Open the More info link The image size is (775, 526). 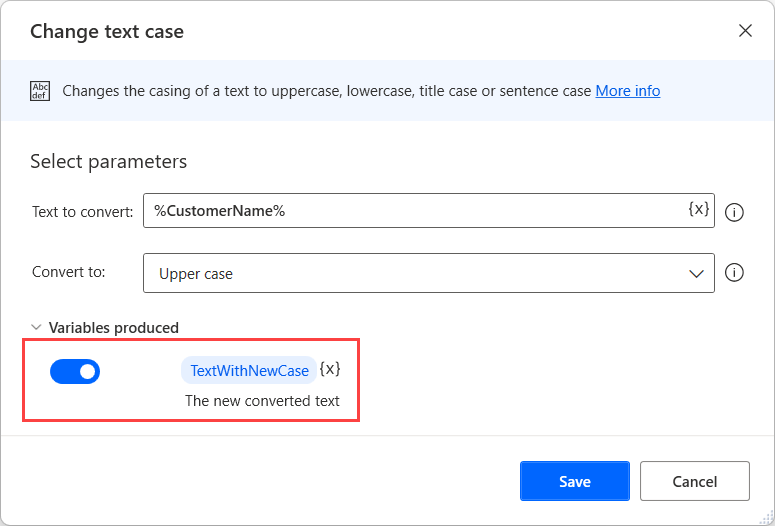point(628,91)
